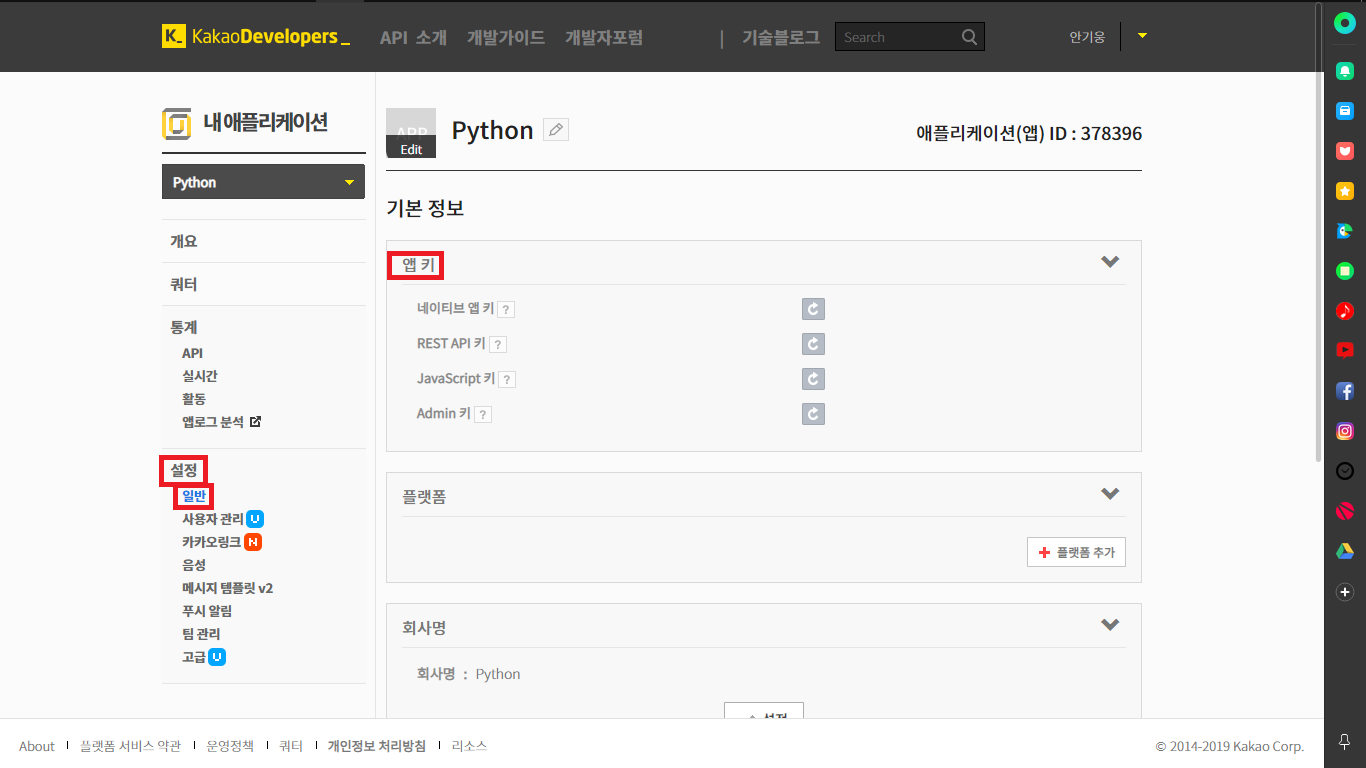Regenerate the Admin 키
This screenshot has width=1366, height=768.
[813, 414]
